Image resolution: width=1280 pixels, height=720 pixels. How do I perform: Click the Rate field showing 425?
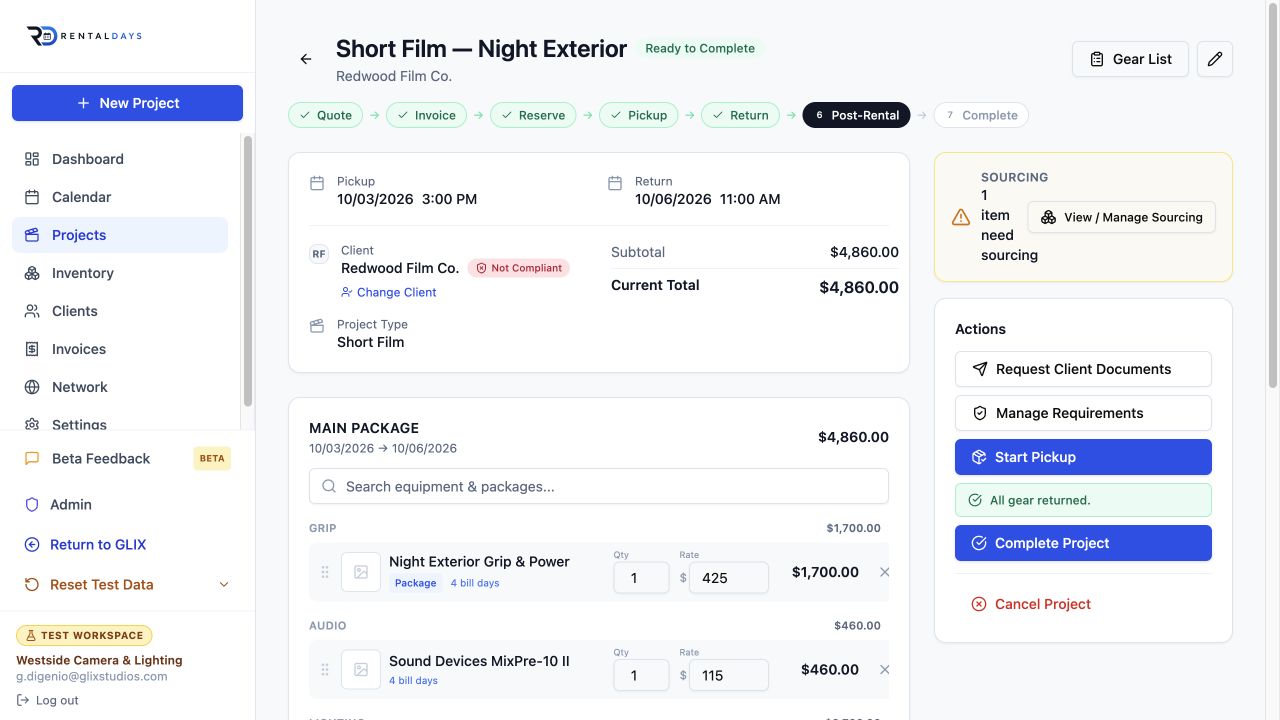pos(729,577)
